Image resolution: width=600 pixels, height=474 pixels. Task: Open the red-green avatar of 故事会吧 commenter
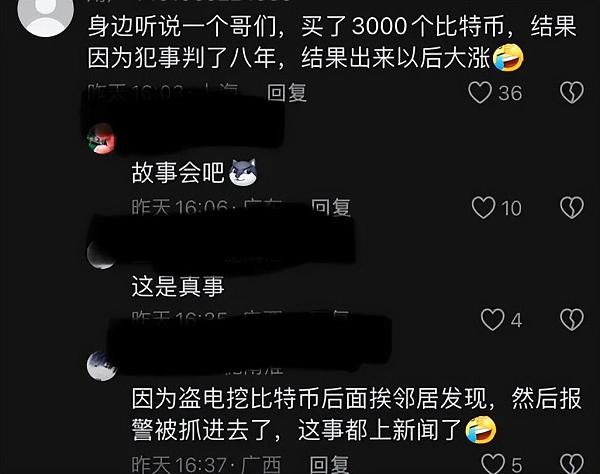point(101,138)
